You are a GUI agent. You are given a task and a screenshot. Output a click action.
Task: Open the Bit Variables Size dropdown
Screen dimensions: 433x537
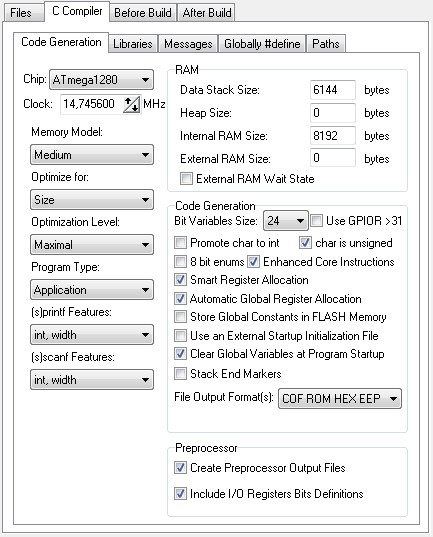[286, 221]
